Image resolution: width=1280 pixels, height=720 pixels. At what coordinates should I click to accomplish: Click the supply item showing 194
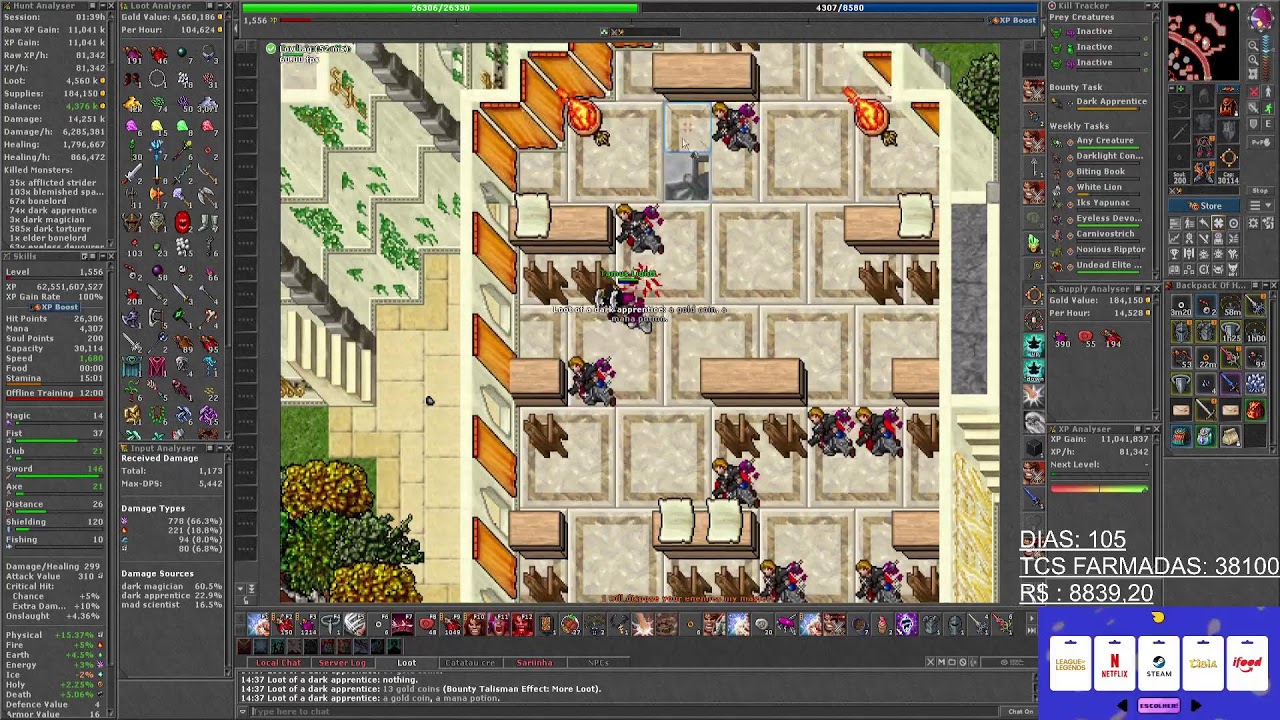tap(1112, 339)
